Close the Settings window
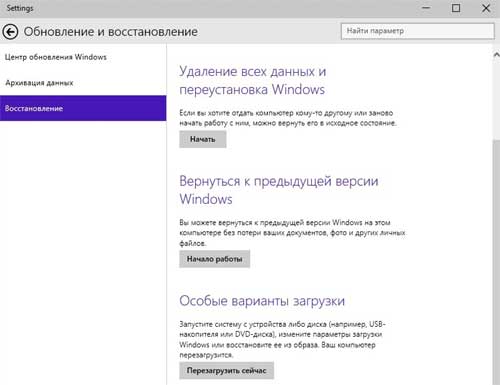Image resolution: width=500 pixels, height=385 pixels. coord(486,8)
